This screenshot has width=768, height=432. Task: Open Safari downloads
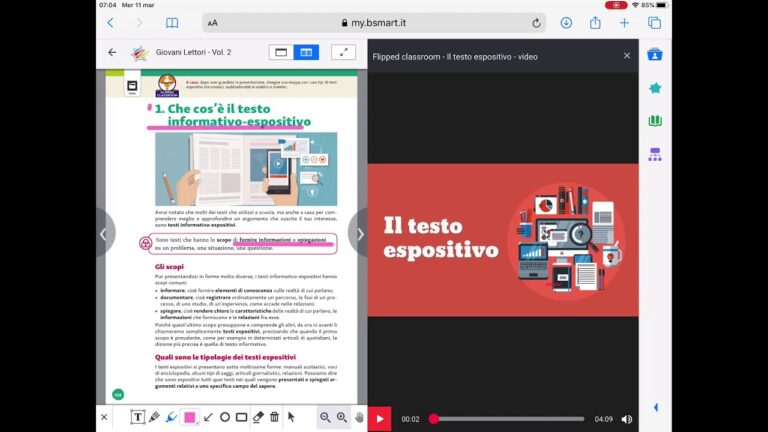(x=566, y=23)
